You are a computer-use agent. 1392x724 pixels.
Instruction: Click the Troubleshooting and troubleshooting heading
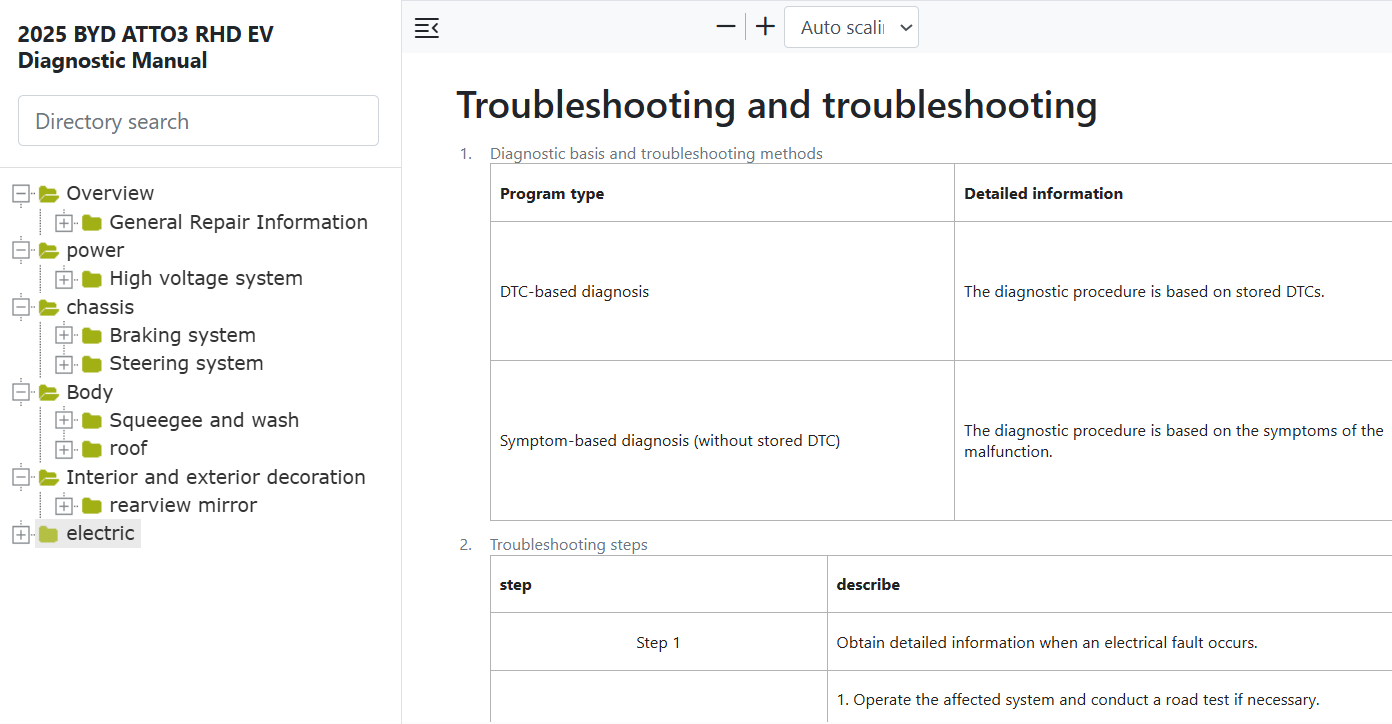coord(777,105)
